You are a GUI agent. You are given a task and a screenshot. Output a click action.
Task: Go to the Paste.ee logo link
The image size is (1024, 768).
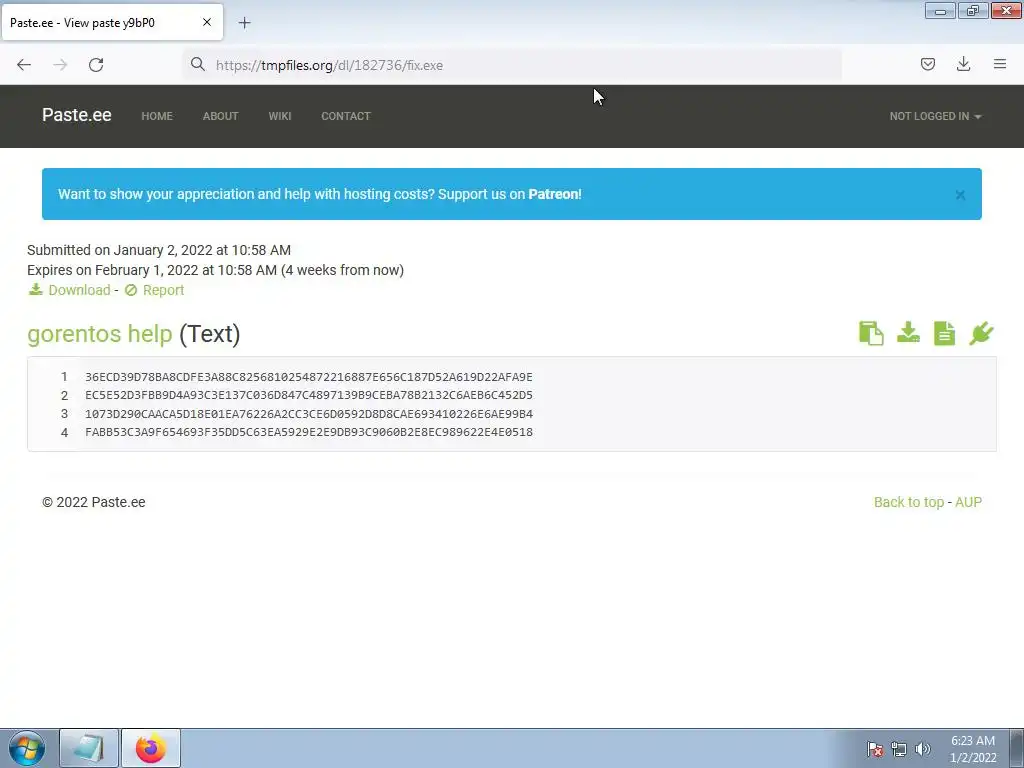76,115
